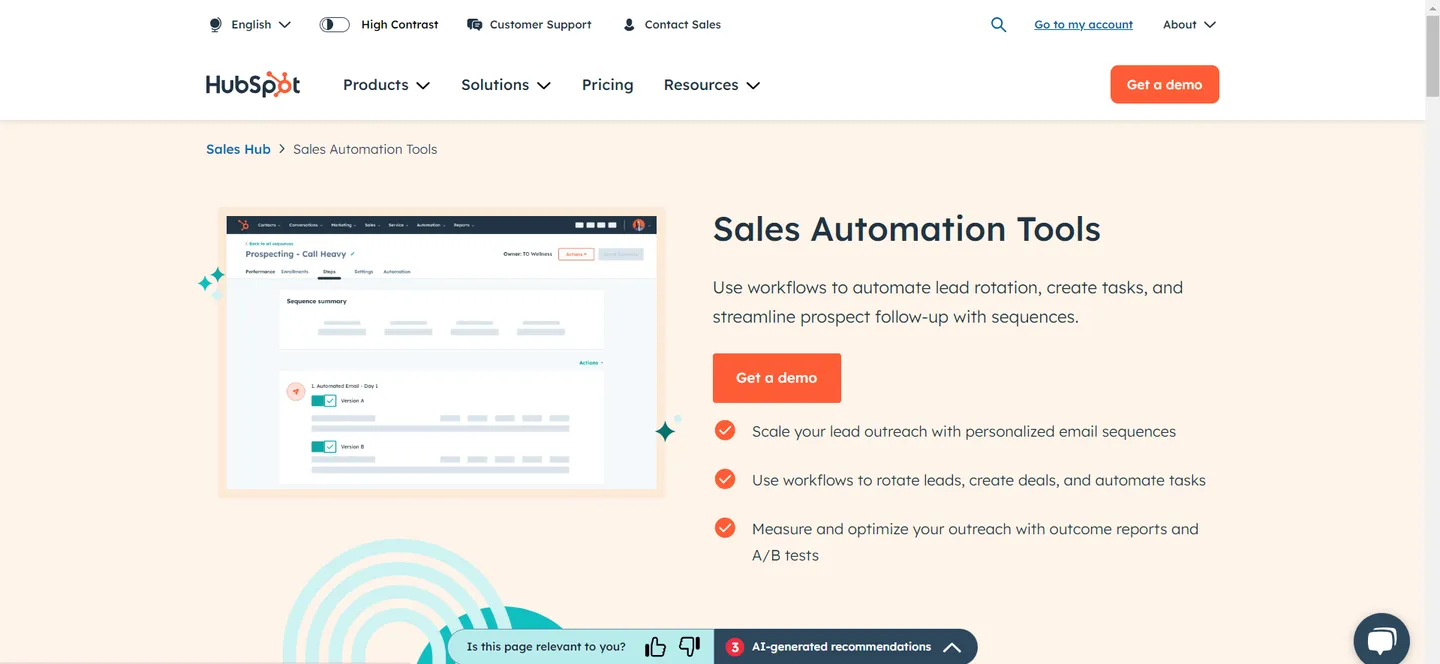The image size is (1440, 664).
Task: Follow the Go to my account link
Action: [x=1083, y=24]
